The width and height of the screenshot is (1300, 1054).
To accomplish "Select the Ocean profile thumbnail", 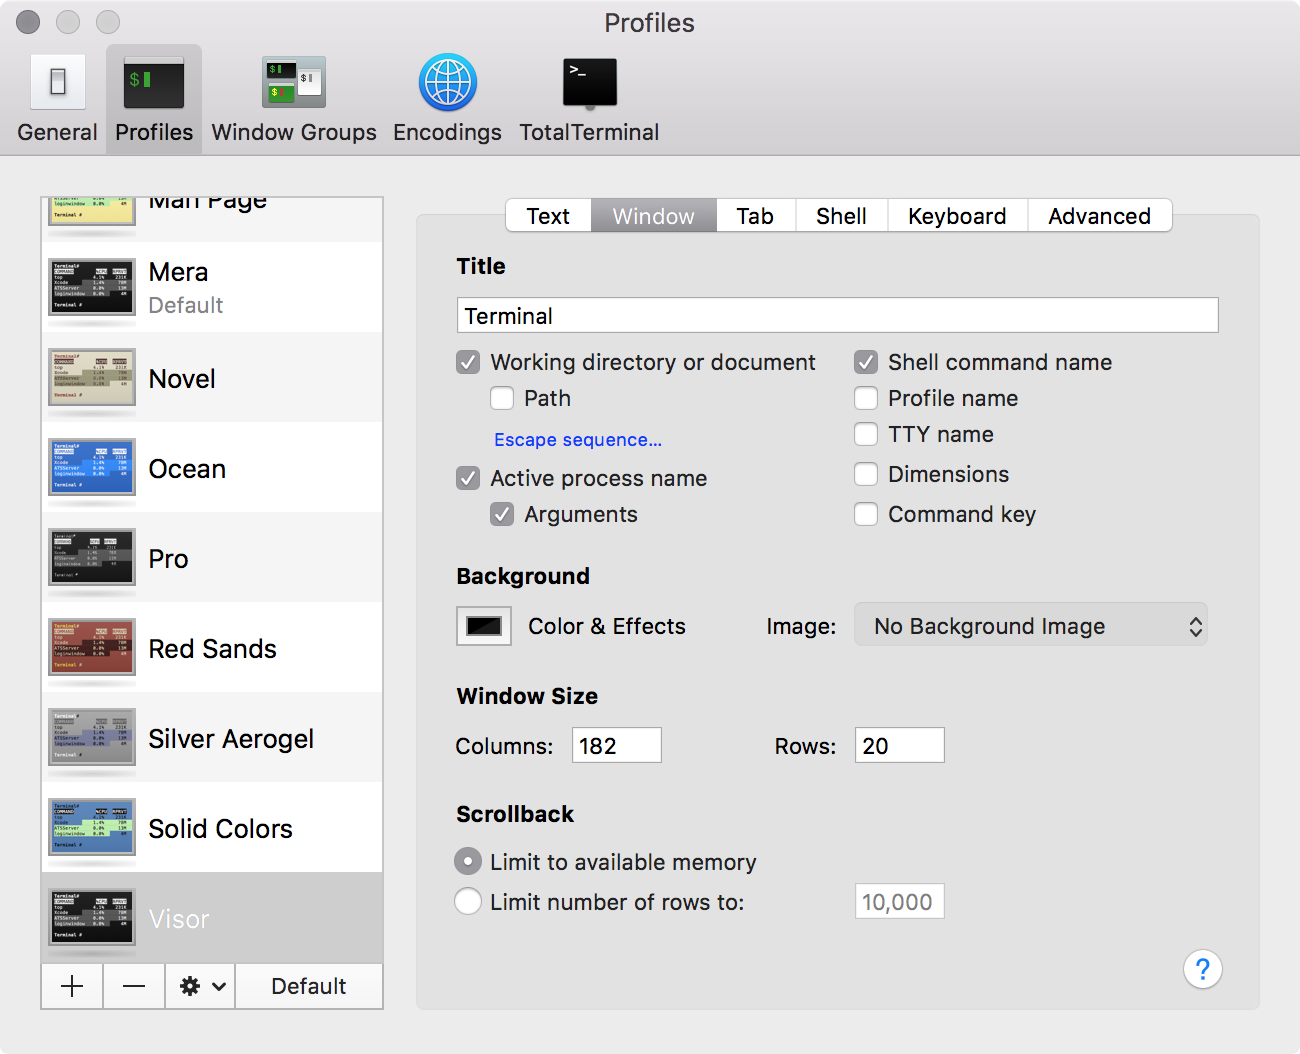I will pyautogui.click(x=92, y=467).
